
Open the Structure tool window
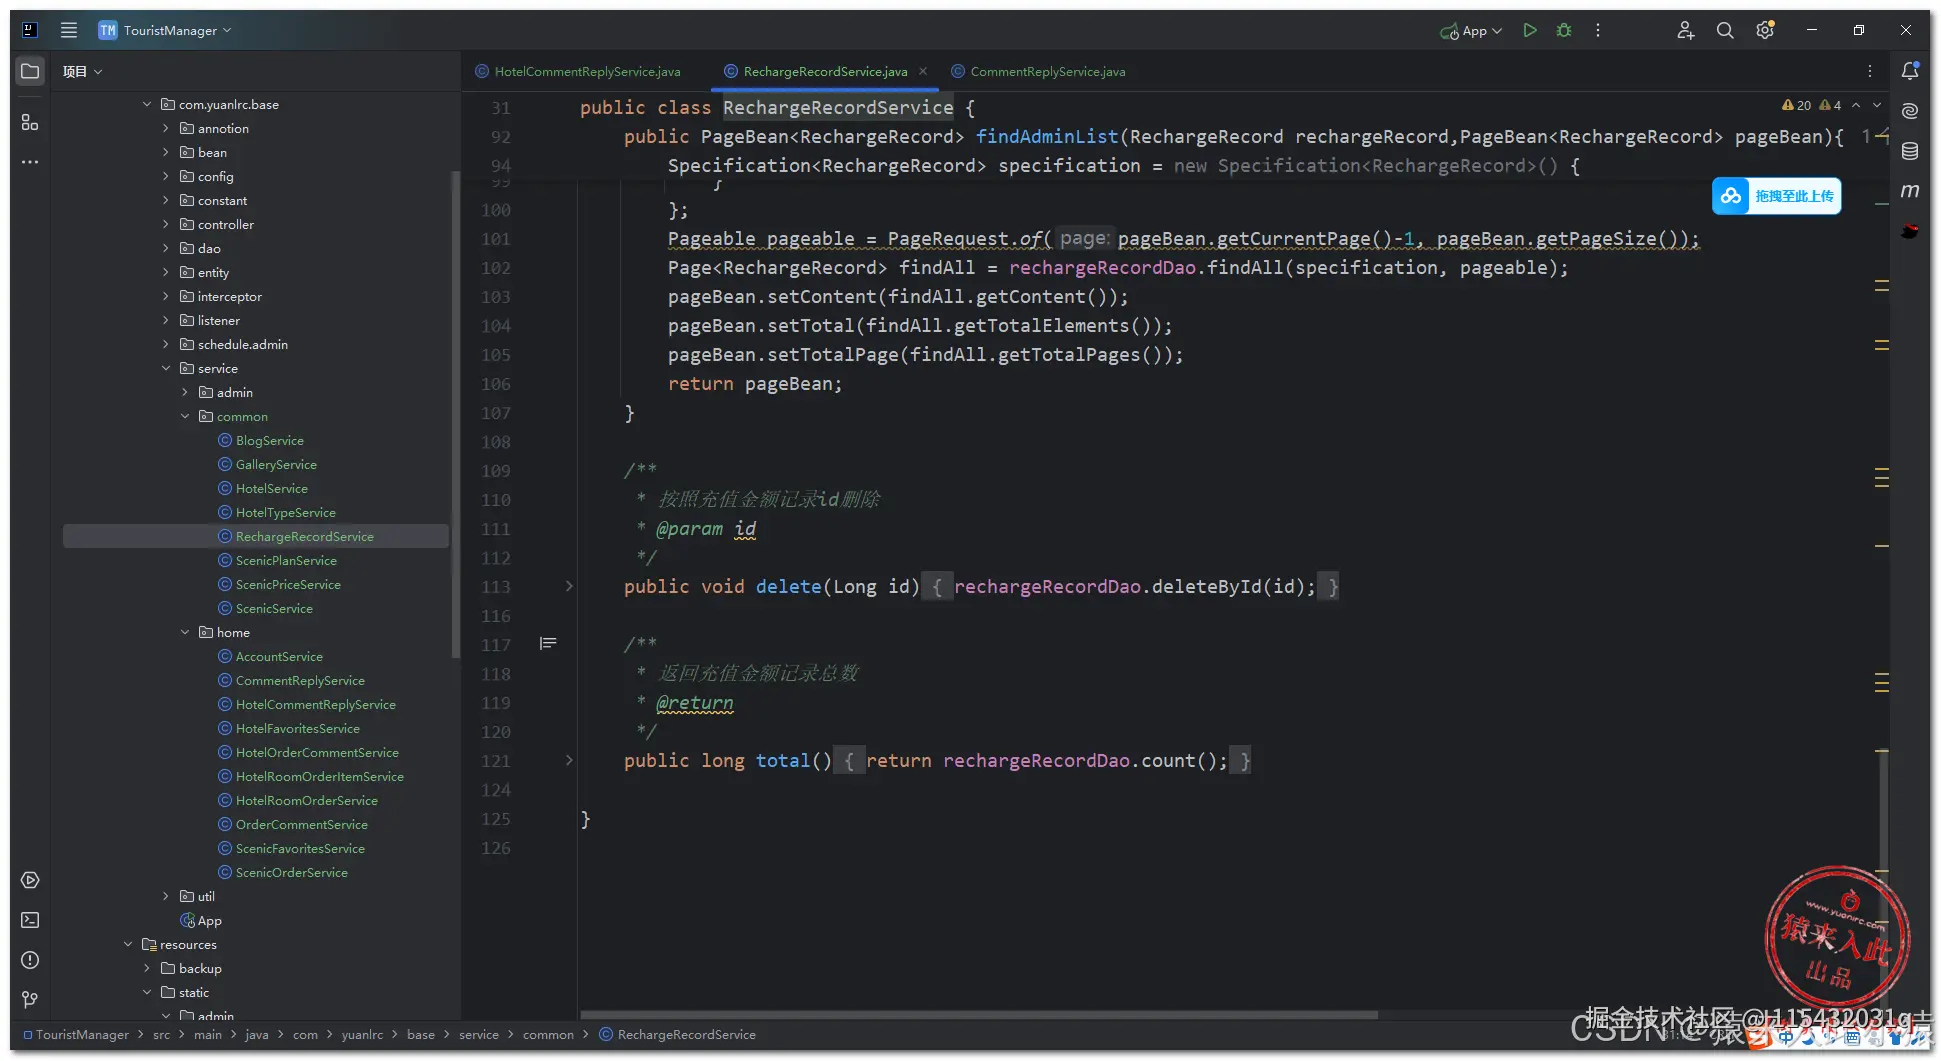(x=30, y=122)
